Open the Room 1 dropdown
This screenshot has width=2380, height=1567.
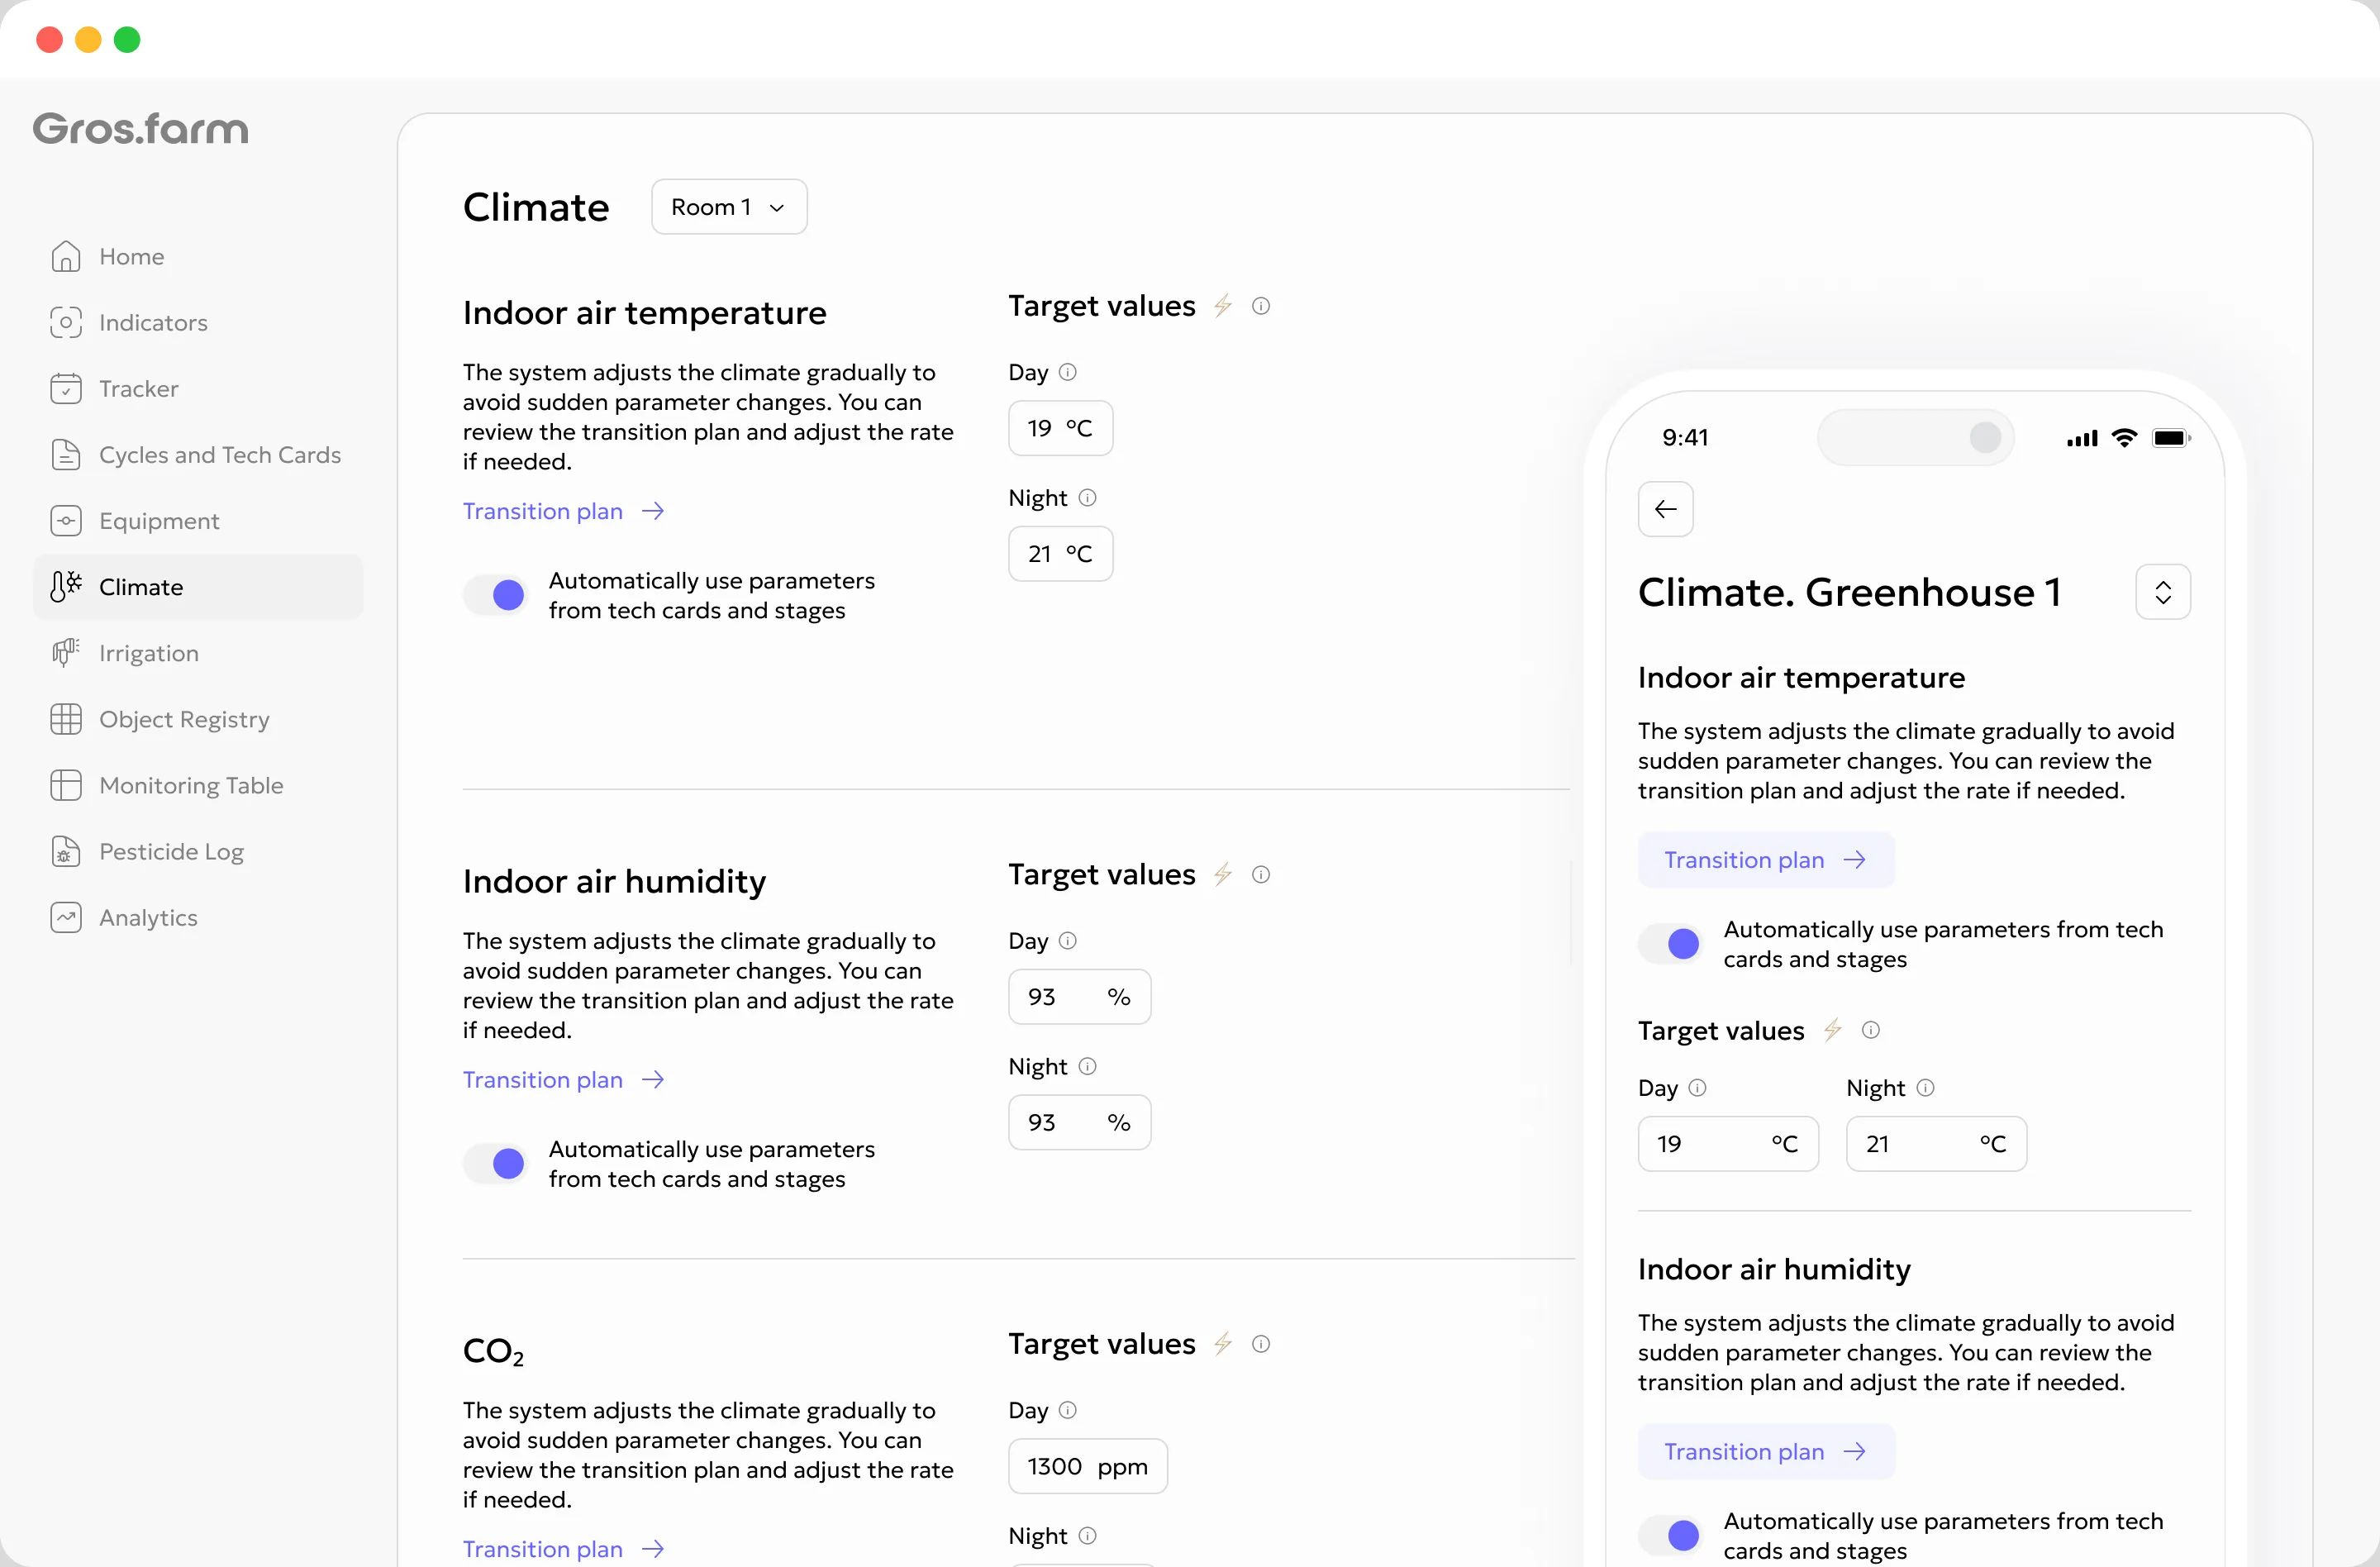click(729, 207)
